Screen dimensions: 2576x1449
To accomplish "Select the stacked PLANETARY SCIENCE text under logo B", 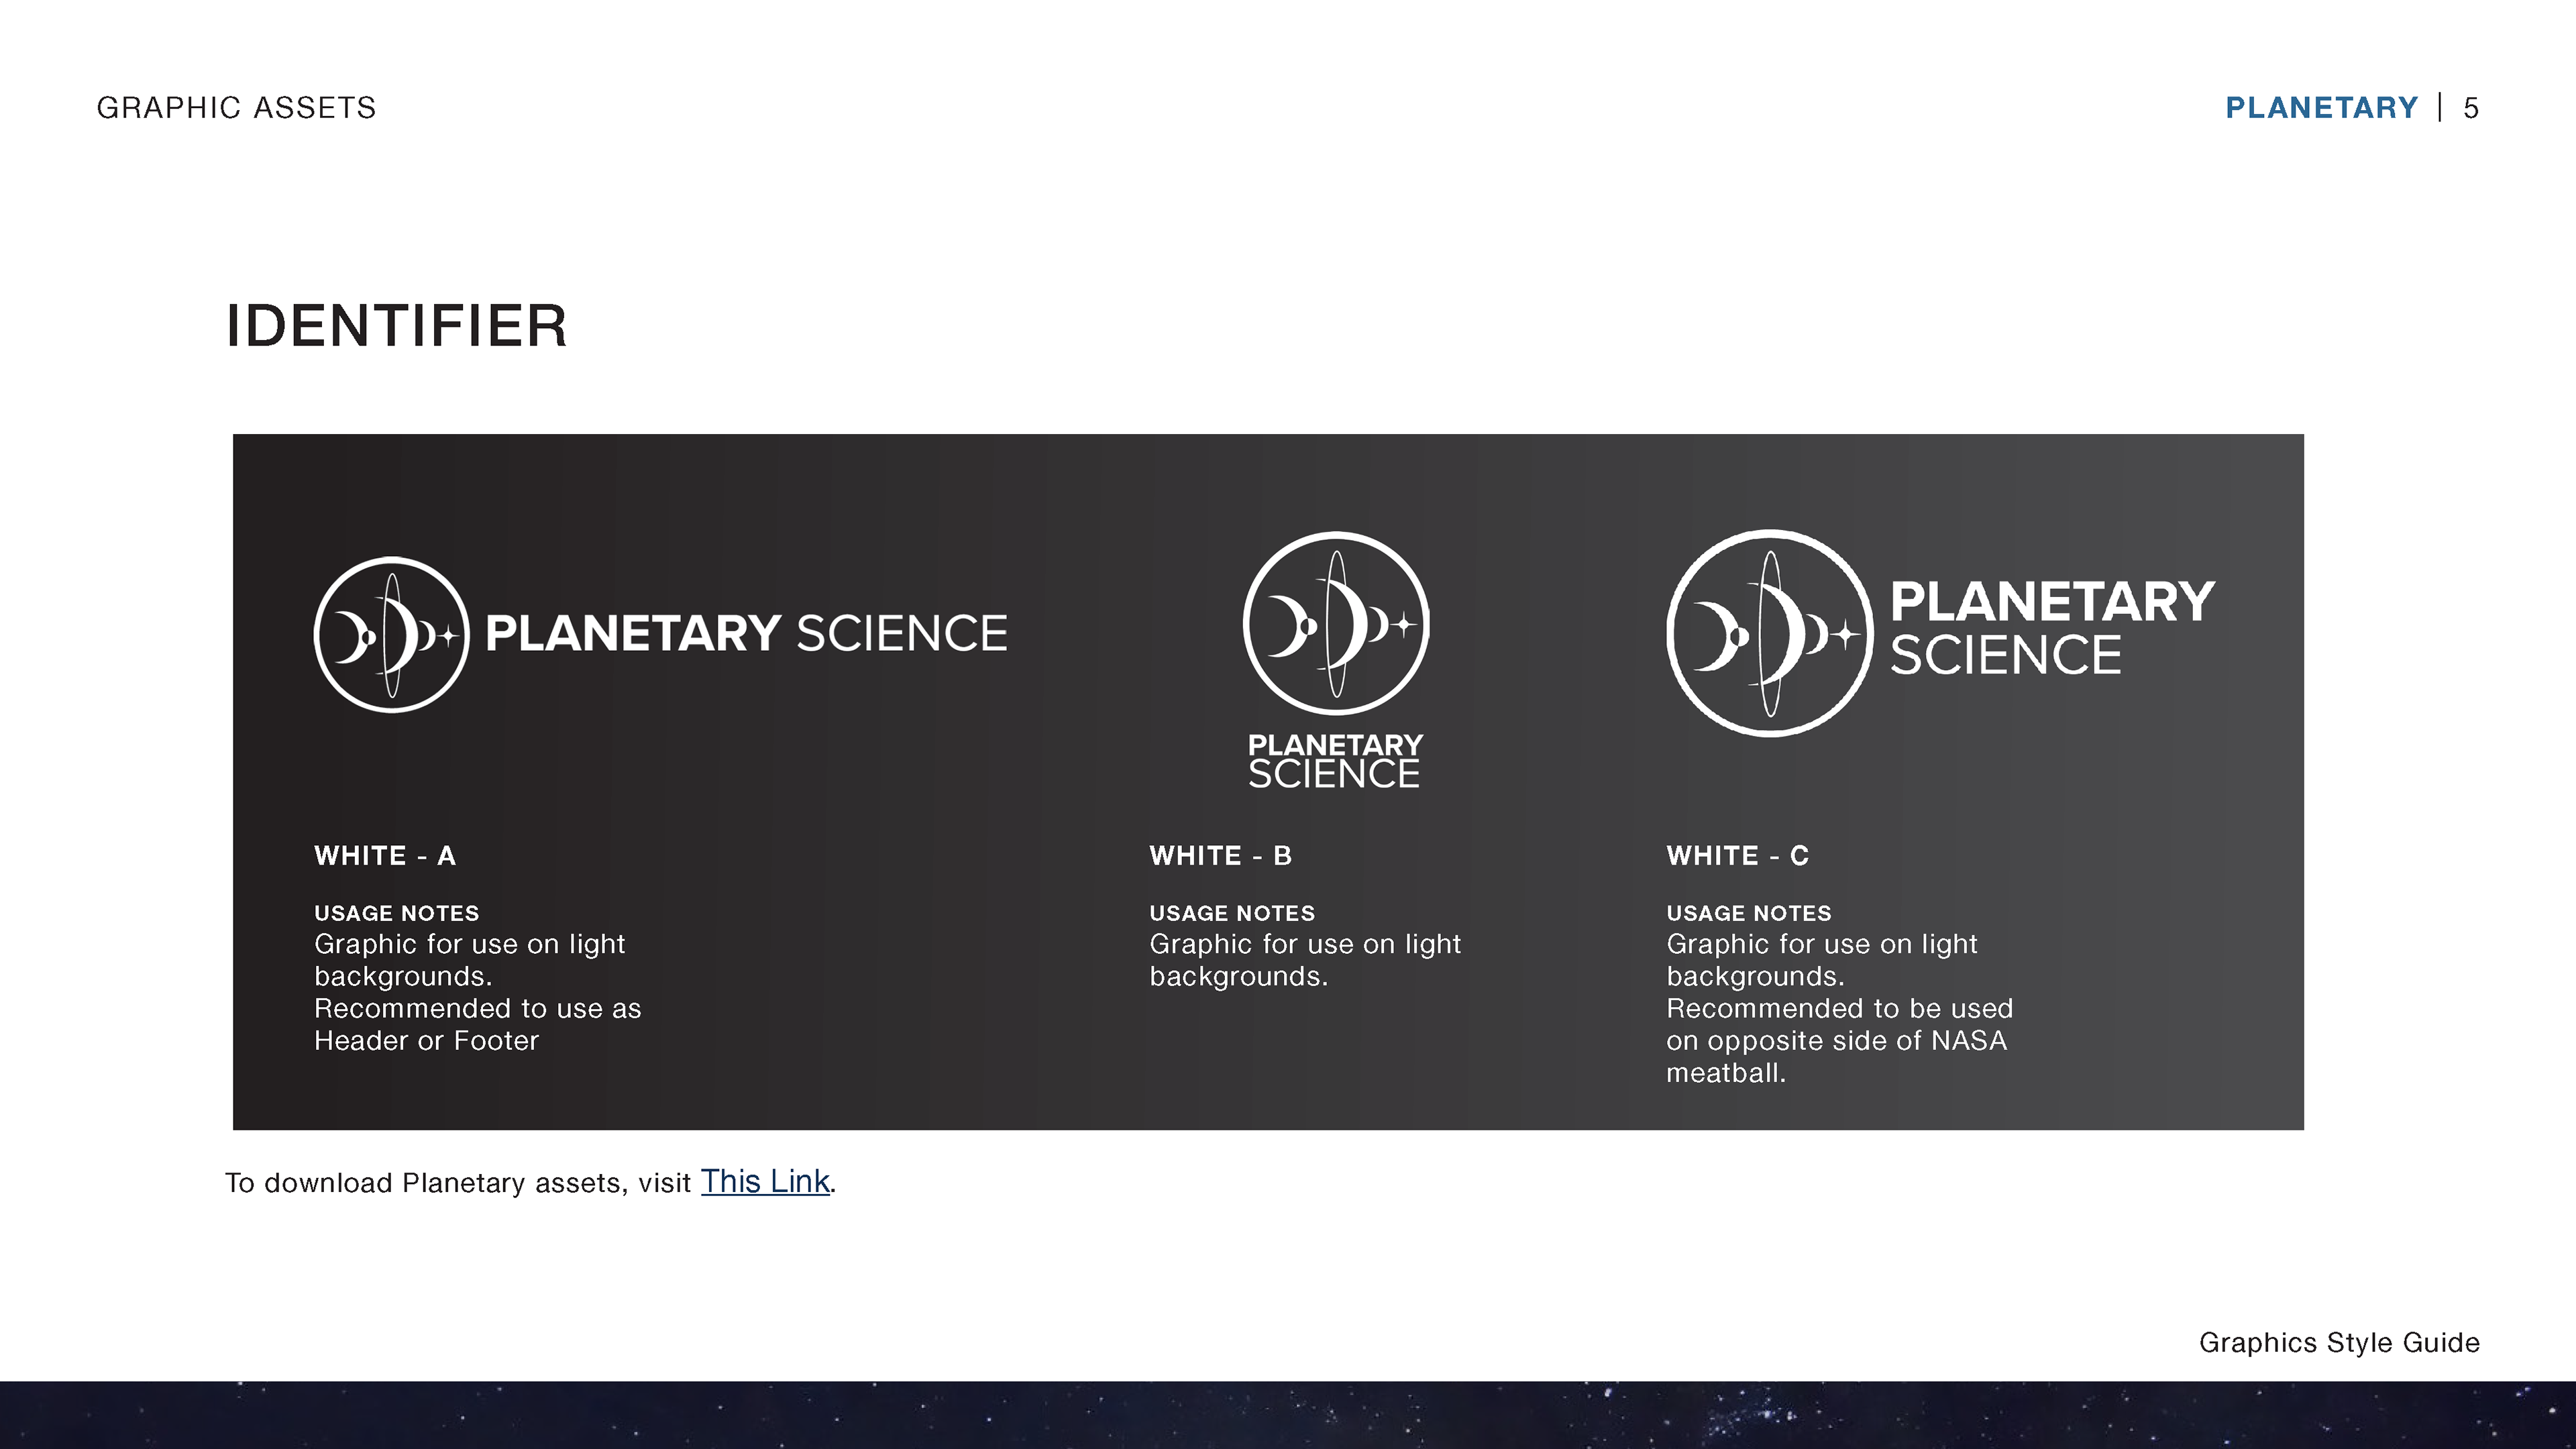I will click(1335, 761).
